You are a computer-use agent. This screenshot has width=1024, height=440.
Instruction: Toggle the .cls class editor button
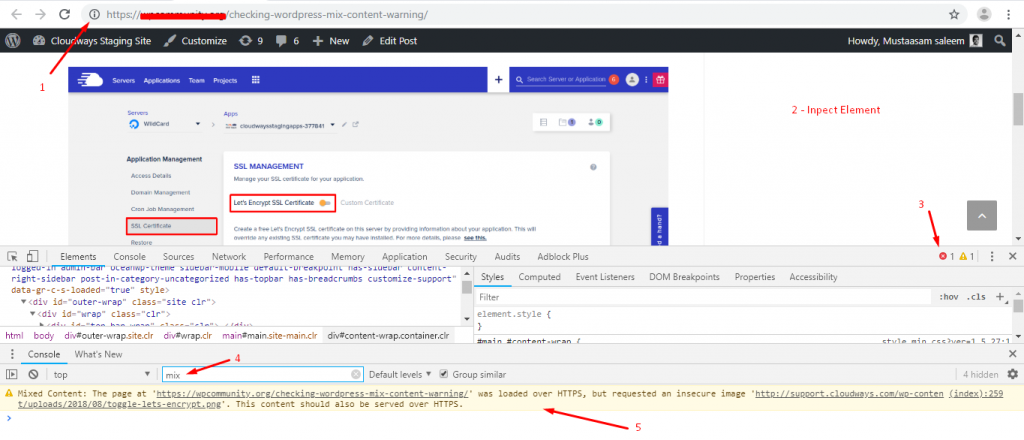pos(975,297)
